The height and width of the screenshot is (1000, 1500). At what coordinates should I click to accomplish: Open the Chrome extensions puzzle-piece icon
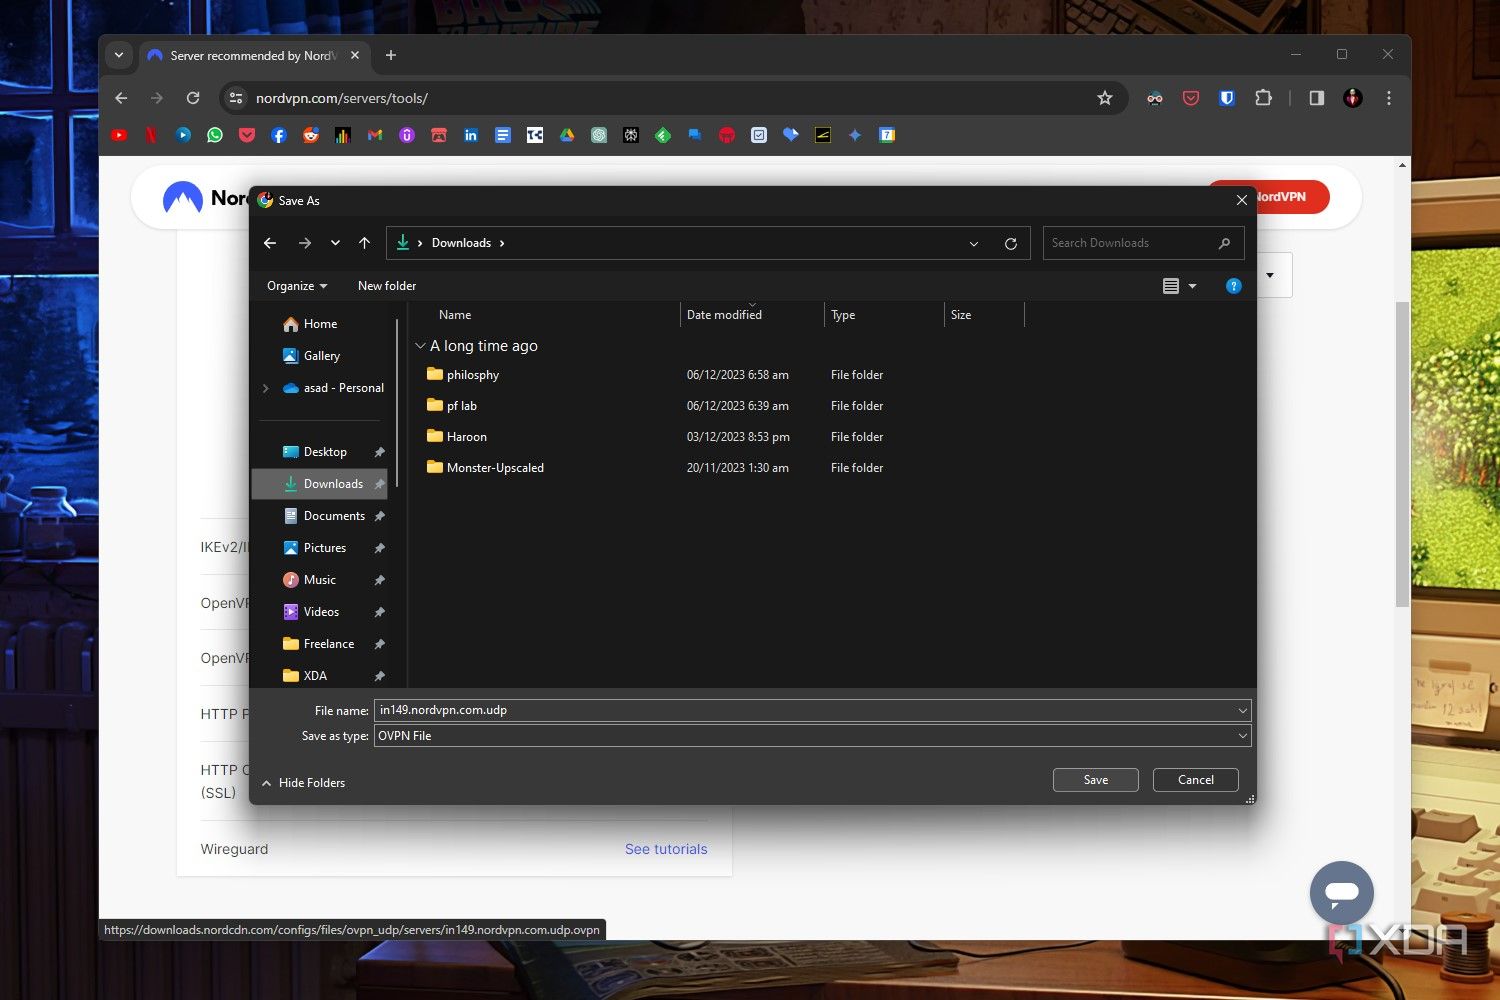1263,98
